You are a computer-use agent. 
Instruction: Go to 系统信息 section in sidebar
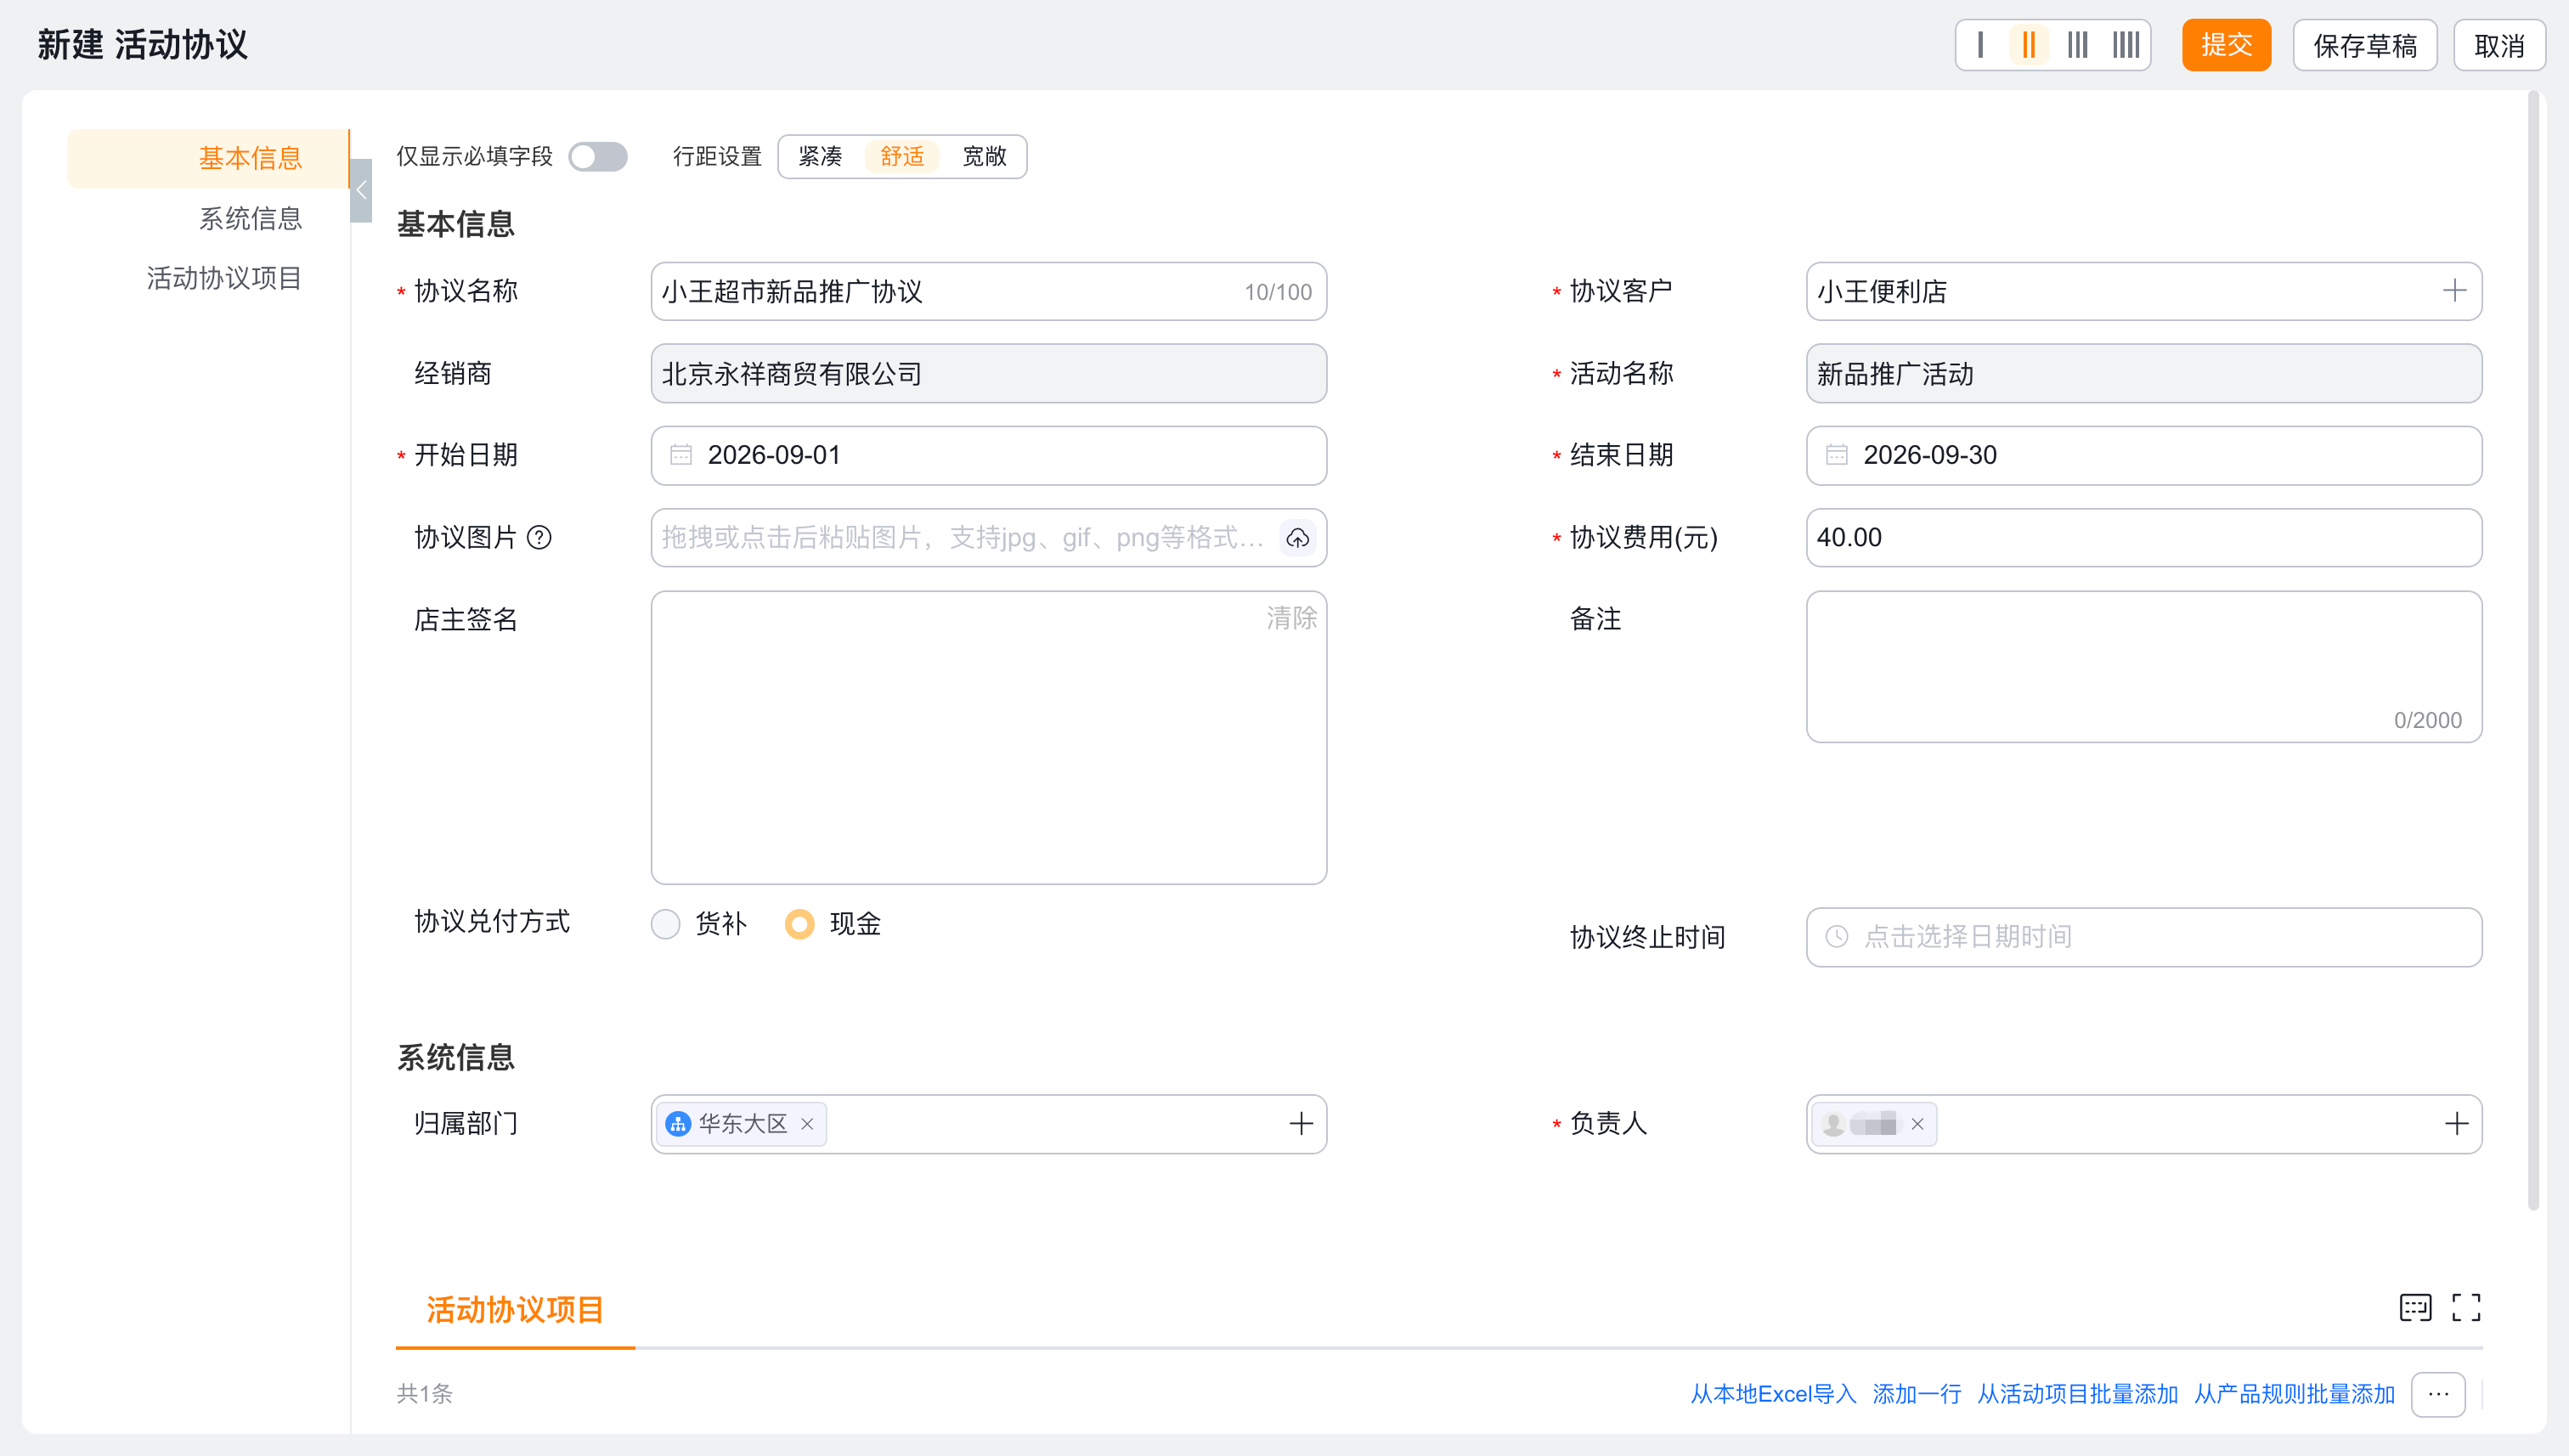250,219
